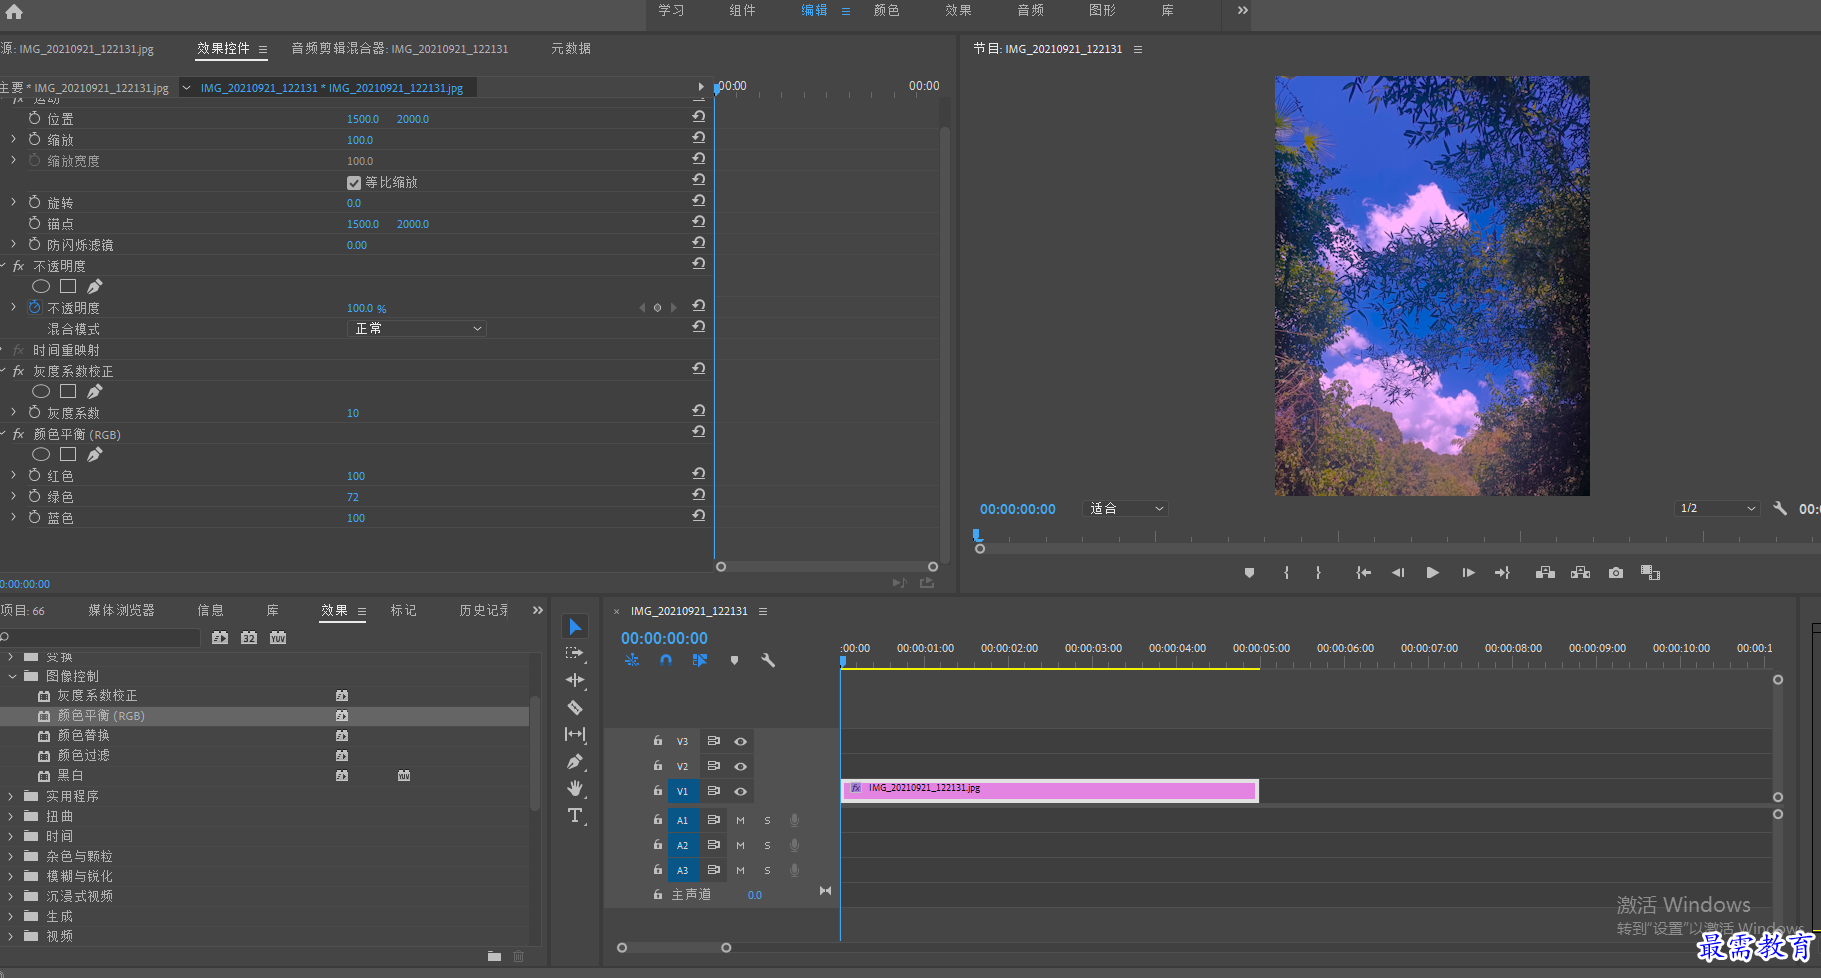Image resolution: width=1821 pixels, height=978 pixels.
Task: Switch to the 效果 workspace tab
Action: click(958, 10)
